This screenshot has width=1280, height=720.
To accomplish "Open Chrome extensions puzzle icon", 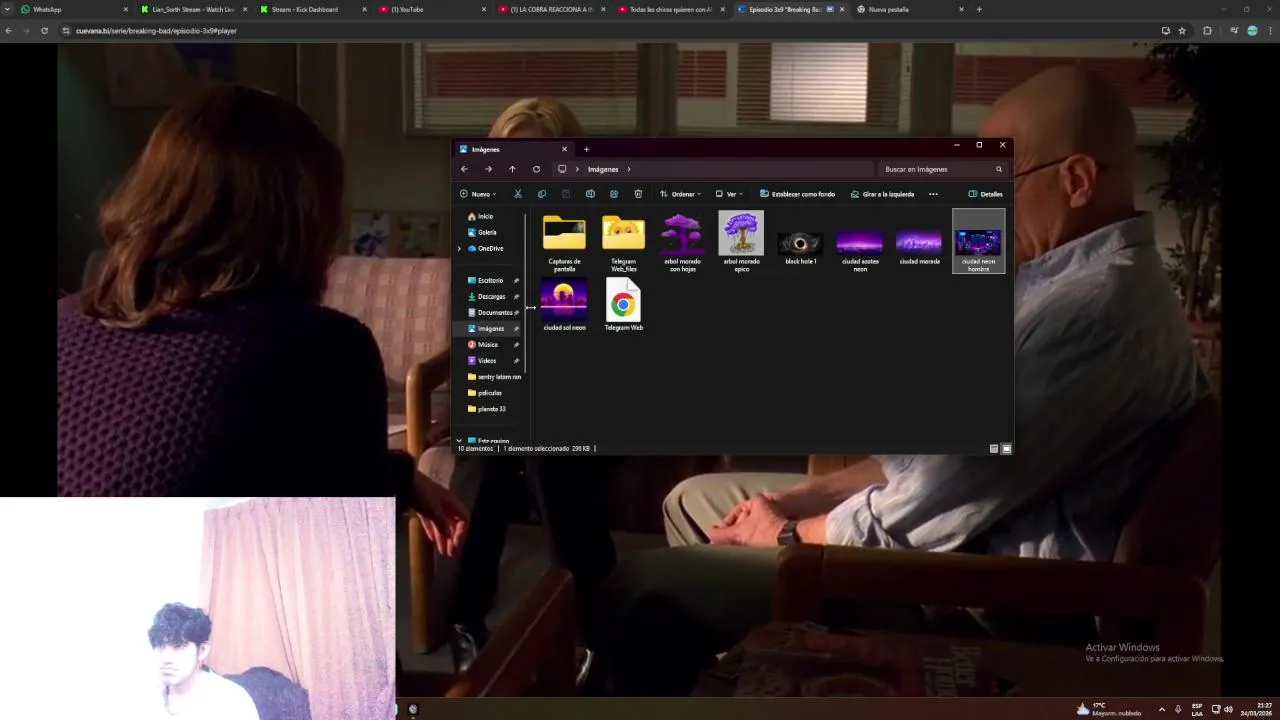I will click(x=1207, y=31).
